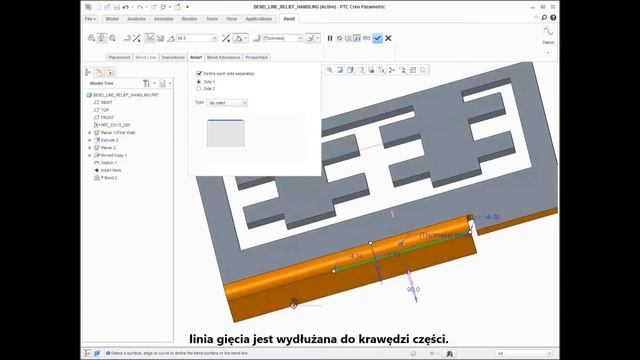Open the Transitions panel tab
Viewport: 640px width, 360px height.
click(x=173, y=58)
